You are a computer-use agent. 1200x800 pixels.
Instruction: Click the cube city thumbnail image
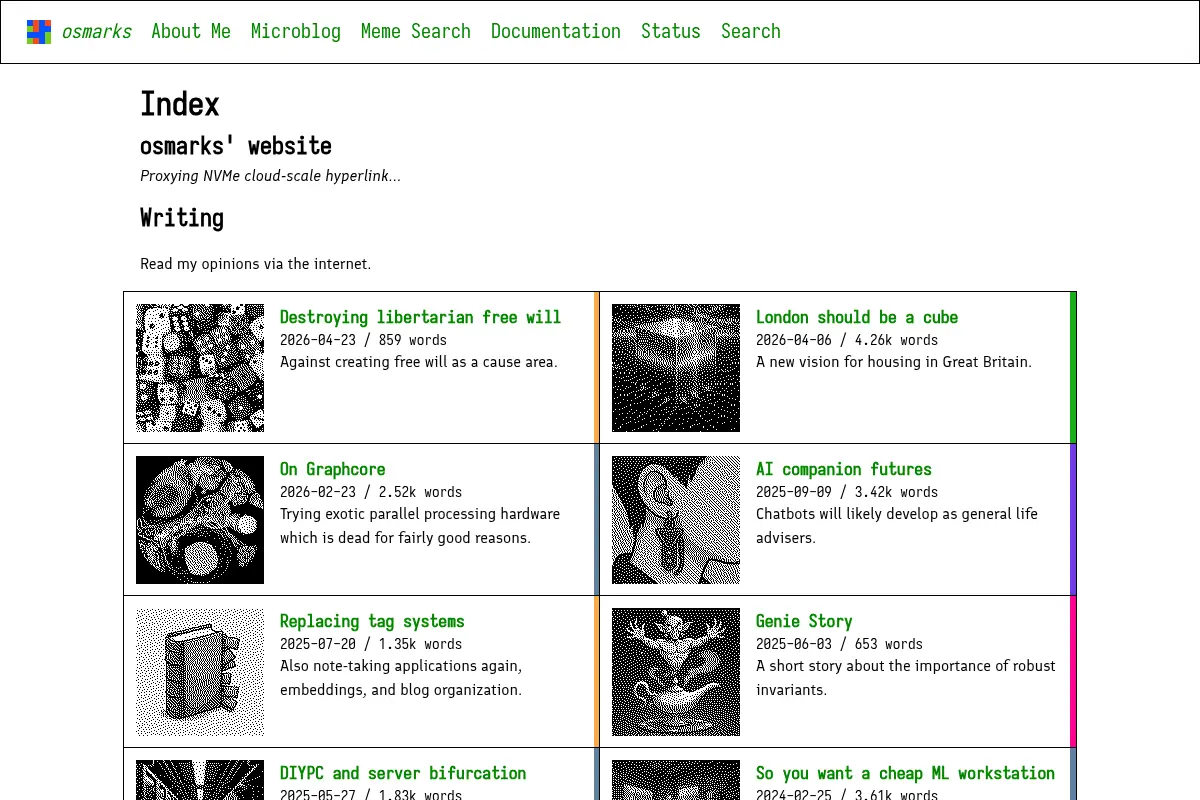(676, 368)
